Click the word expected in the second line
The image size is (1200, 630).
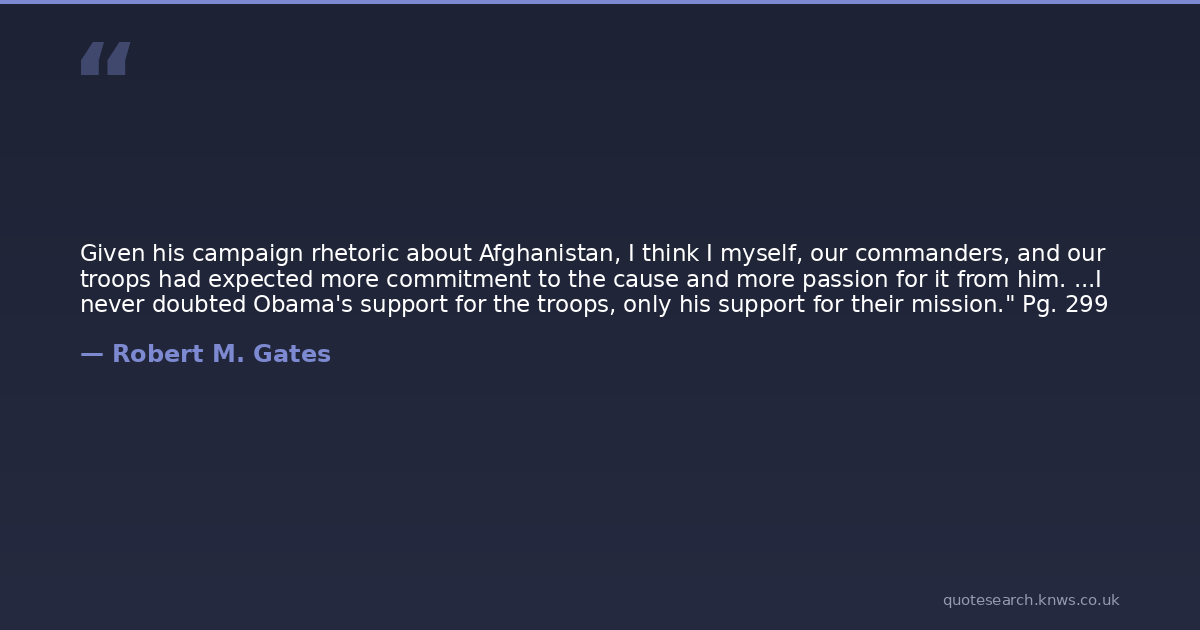pyautogui.click(x=260, y=280)
